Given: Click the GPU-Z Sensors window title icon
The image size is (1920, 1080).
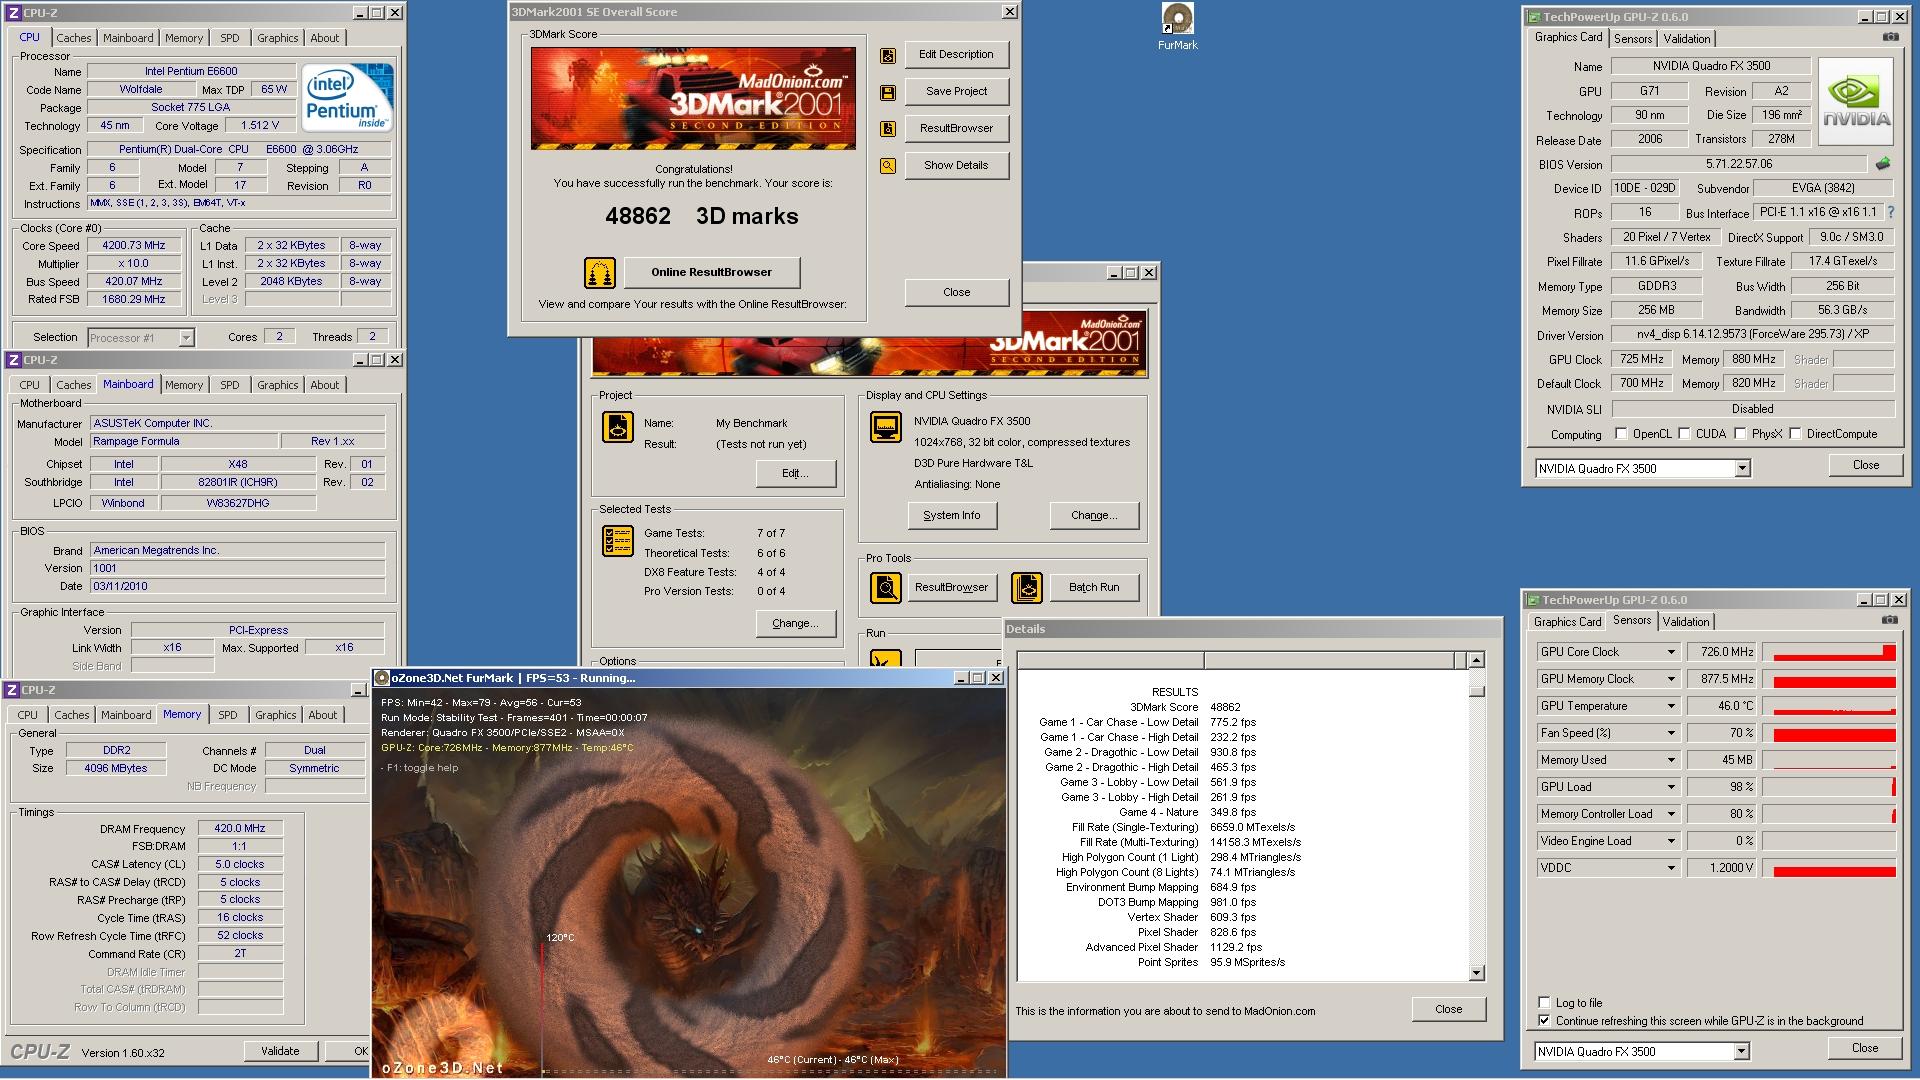Looking at the screenshot, I should [x=1532, y=600].
